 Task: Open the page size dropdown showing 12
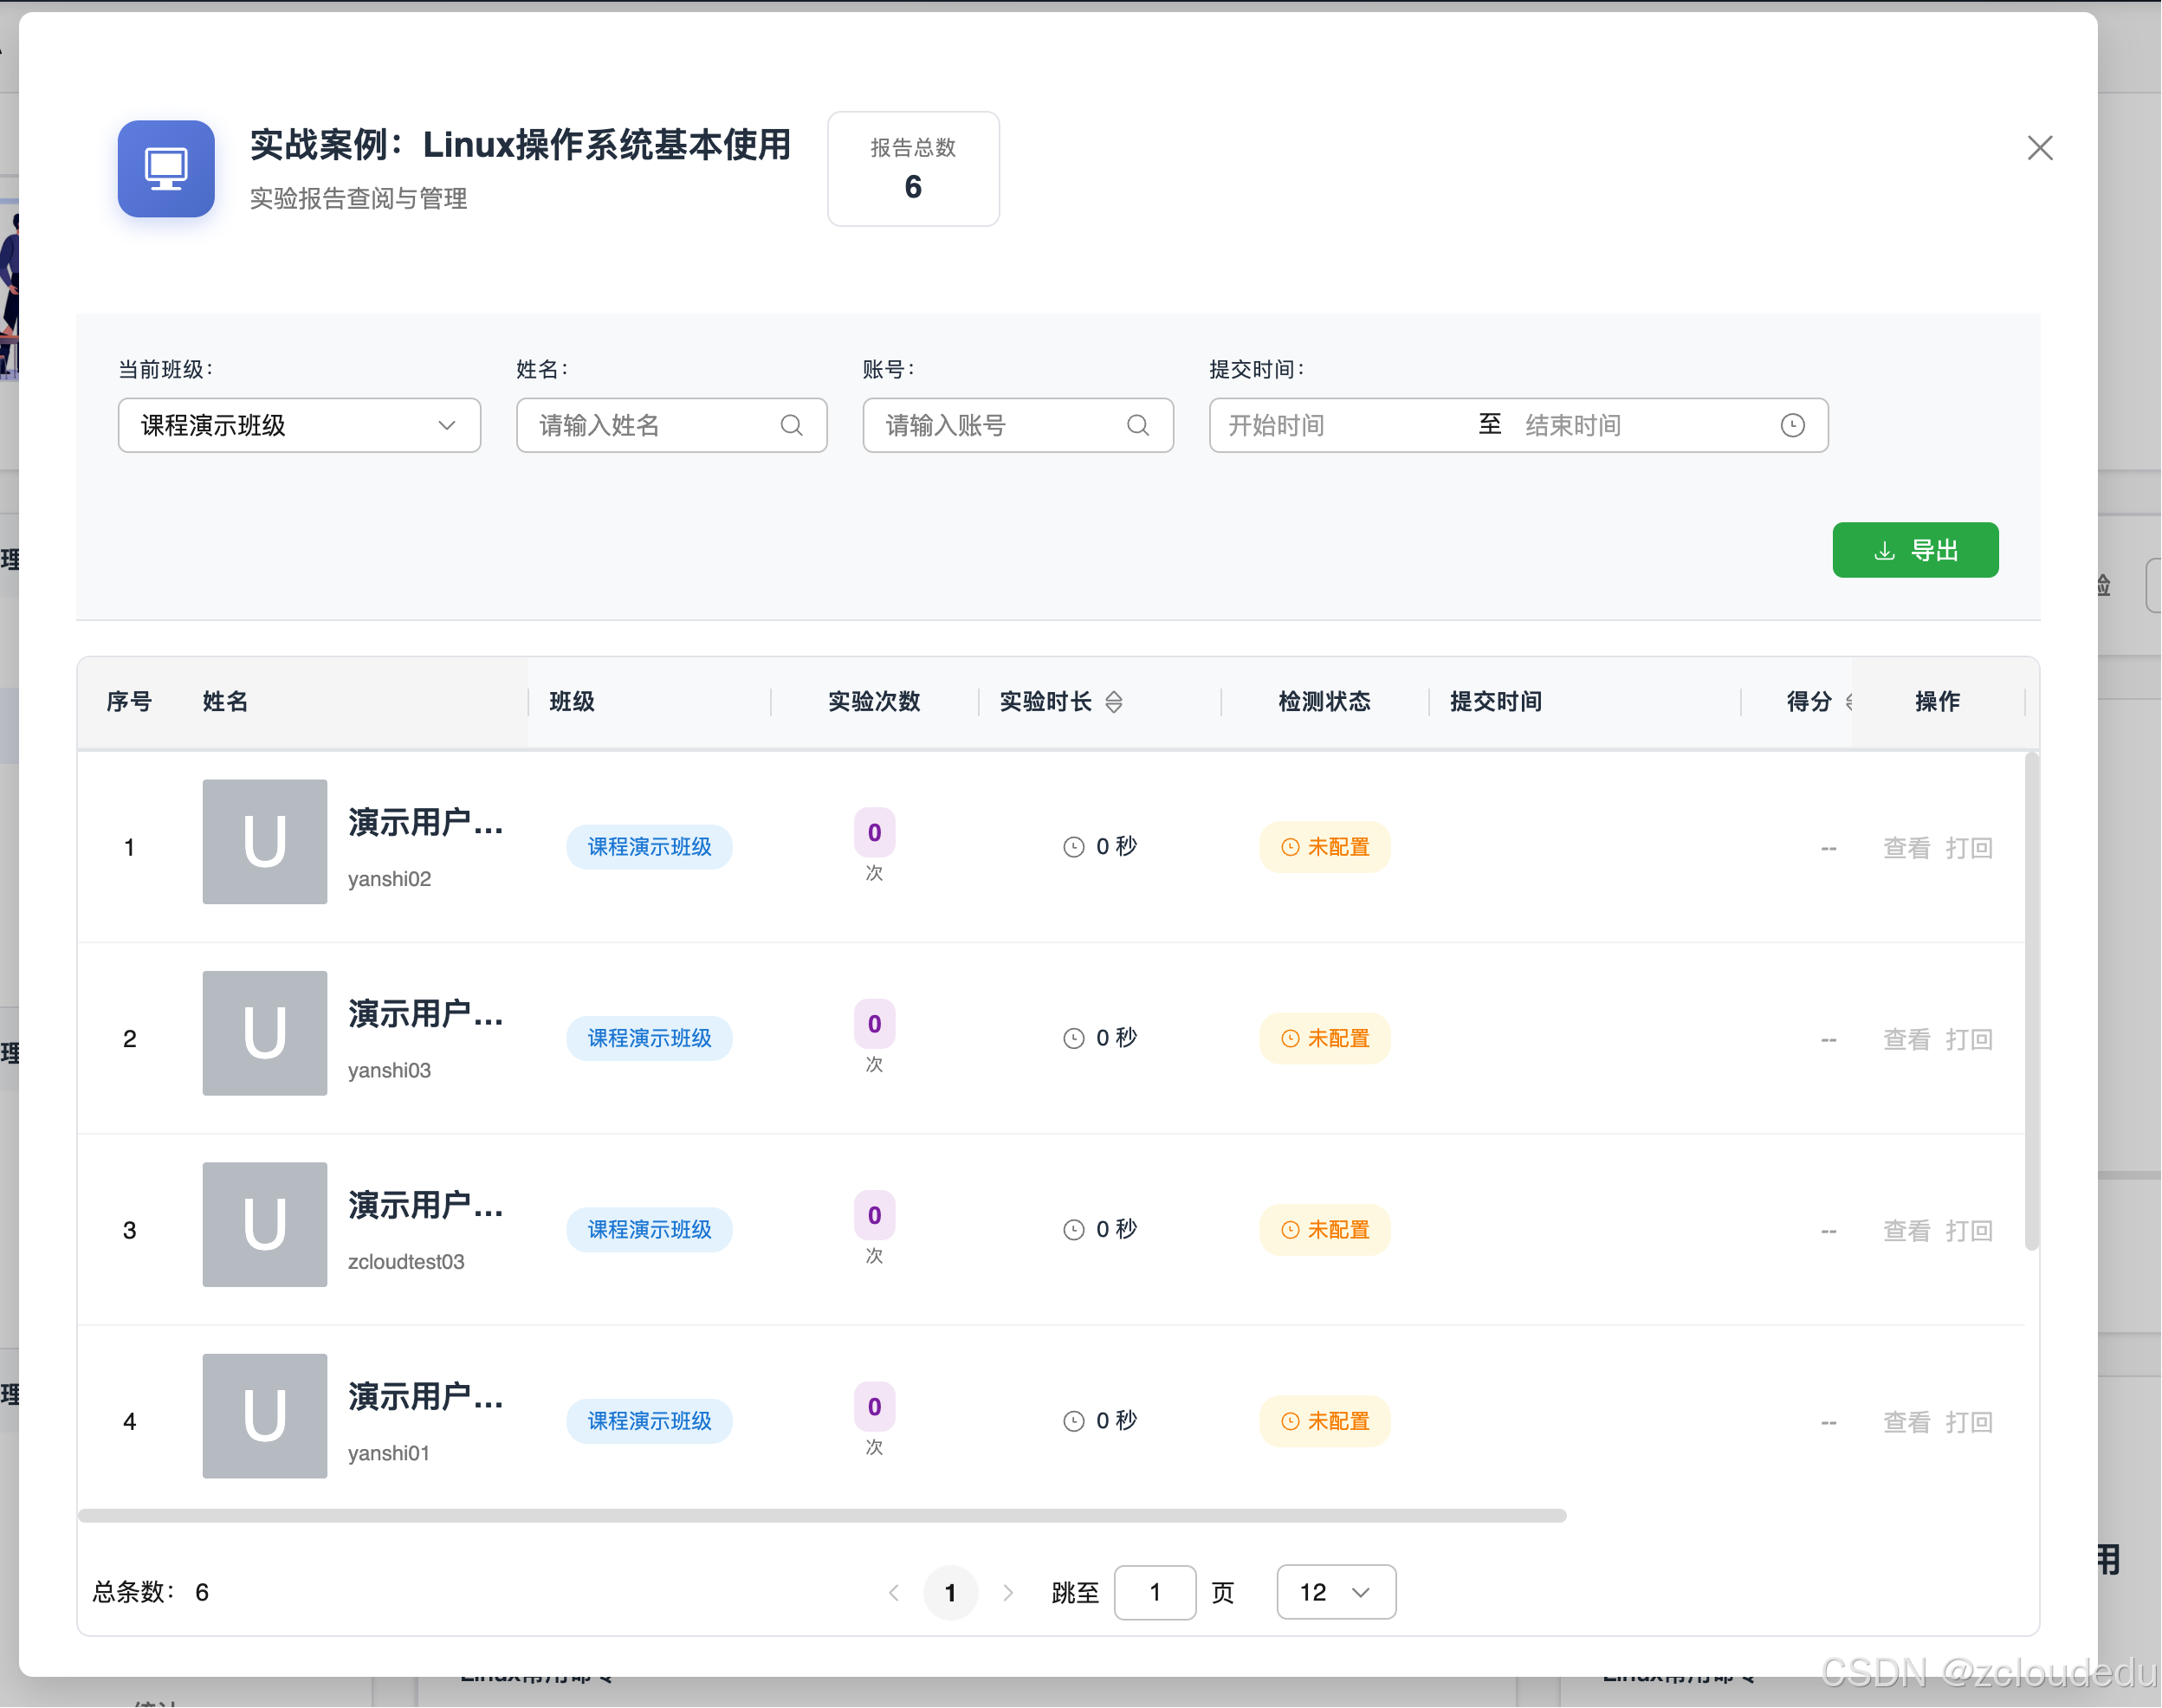pos(1336,1591)
